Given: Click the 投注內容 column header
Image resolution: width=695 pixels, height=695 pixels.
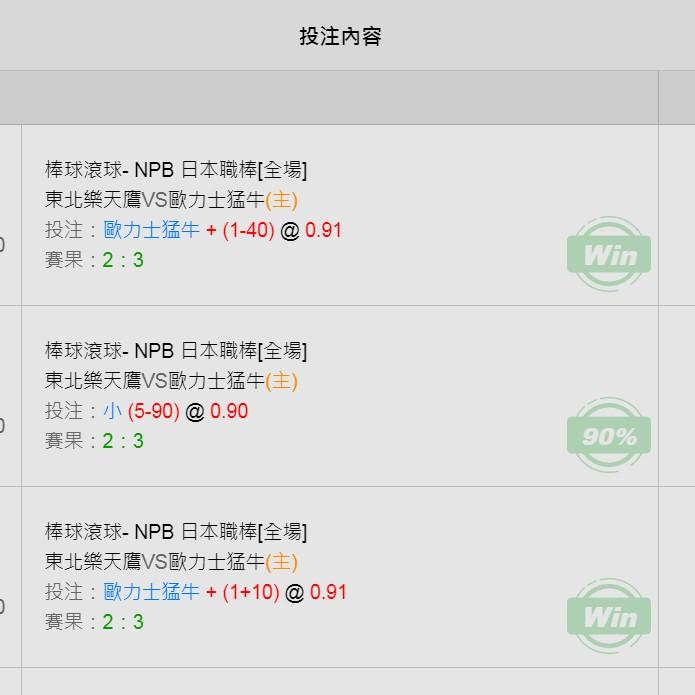Looking at the screenshot, I should point(340,36).
